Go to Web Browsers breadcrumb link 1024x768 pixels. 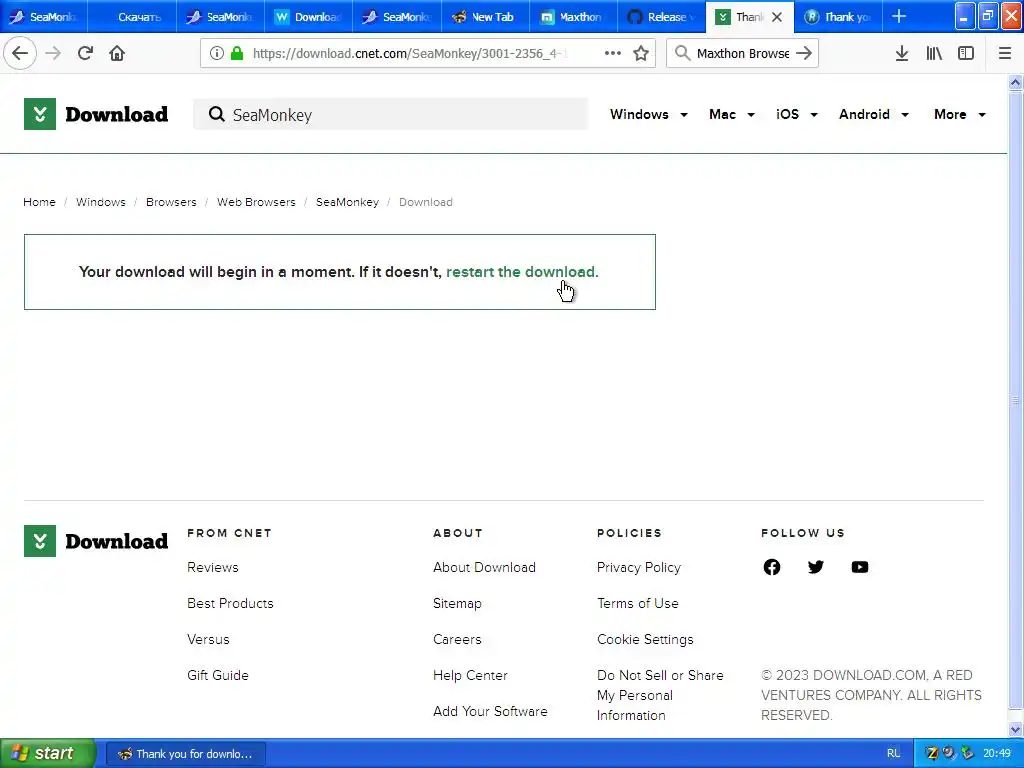pyautogui.click(x=256, y=202)
